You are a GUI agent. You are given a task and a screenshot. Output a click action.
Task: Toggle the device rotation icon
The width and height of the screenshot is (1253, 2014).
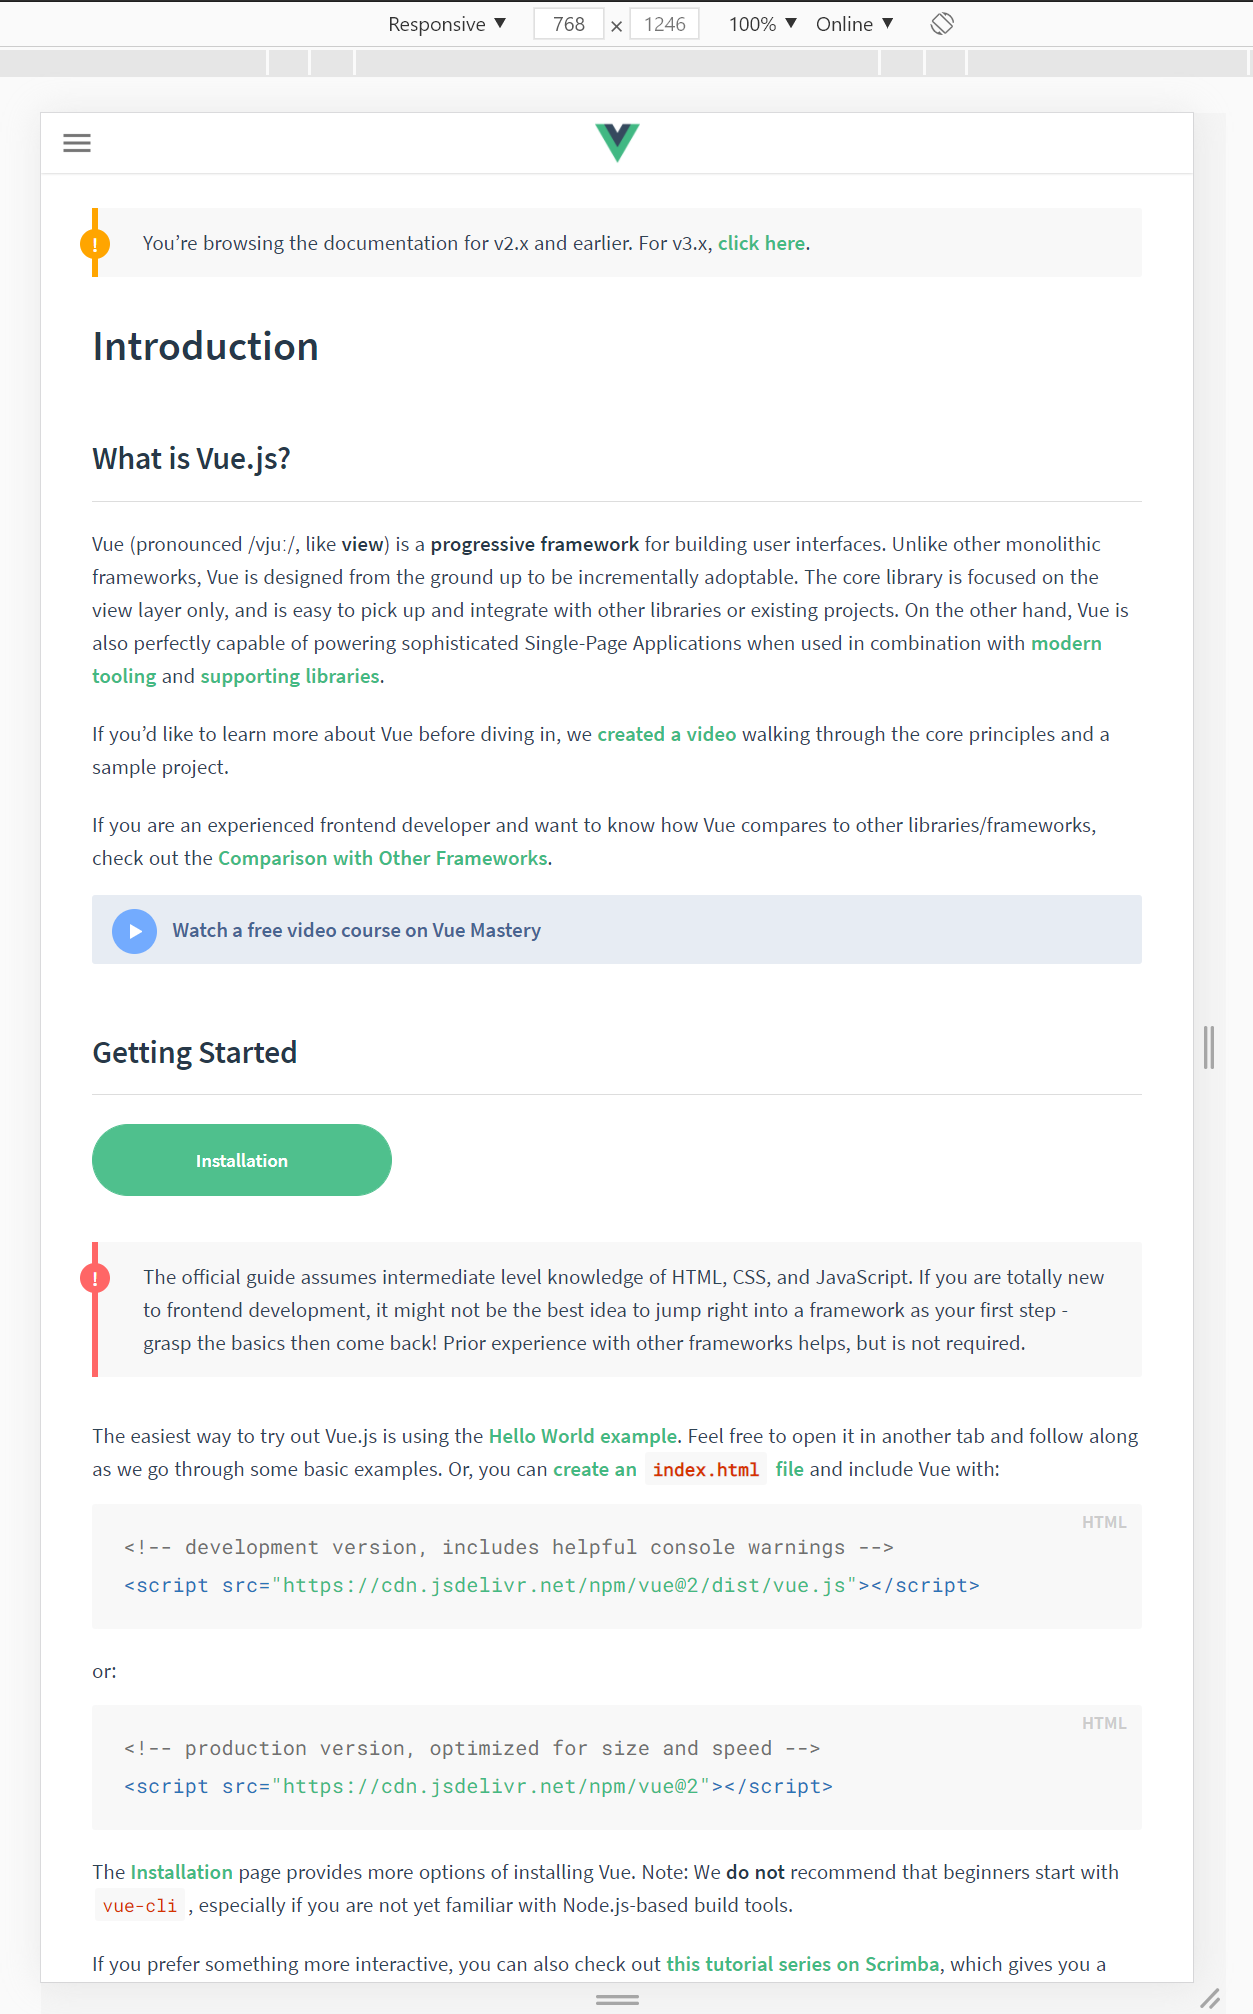[941, 23]
